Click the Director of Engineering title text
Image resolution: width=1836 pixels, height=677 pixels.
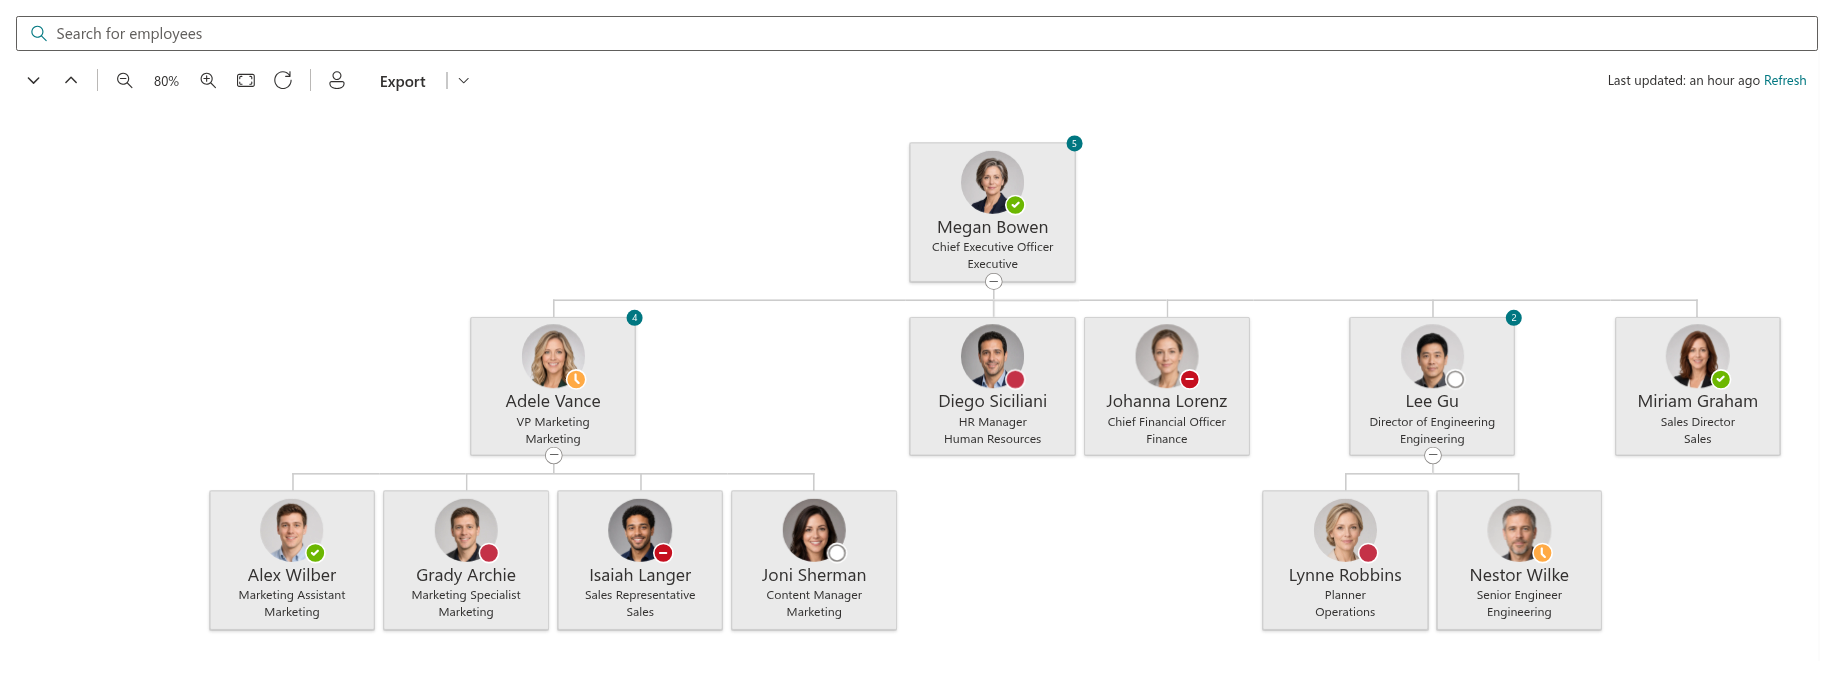click(x=1432, y=422)
